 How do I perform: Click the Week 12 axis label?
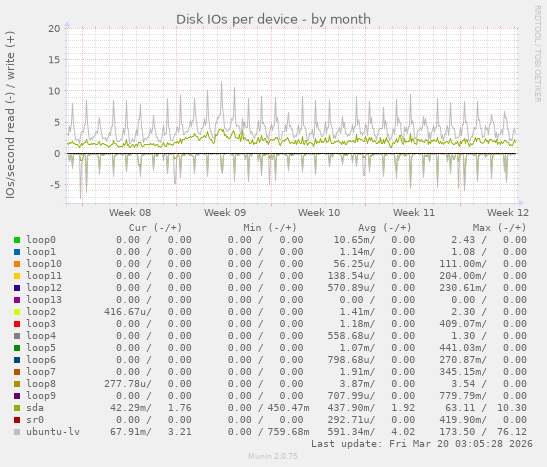[508, 213]
